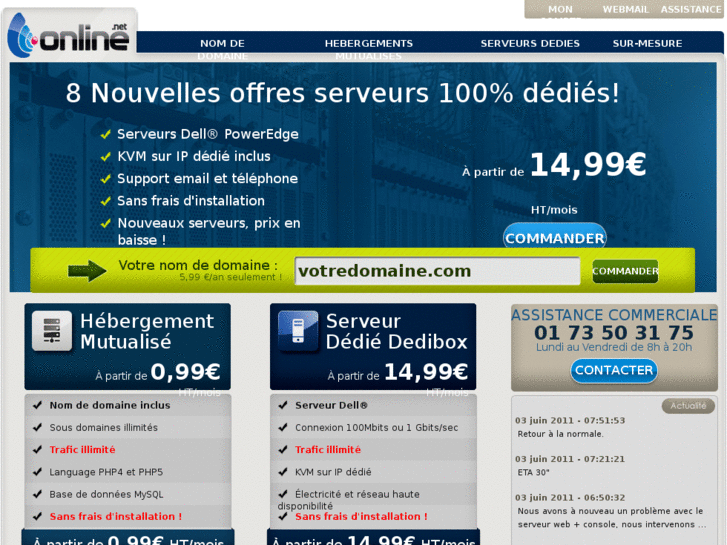This screenshot has width=727, height=545.
Task: Click checkmark next to Support email et téléphone
Action: click(106, 179)
